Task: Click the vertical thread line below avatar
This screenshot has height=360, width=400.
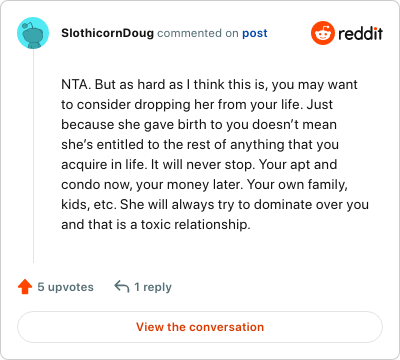Action: pyautogui.click(x=33, y=156)
